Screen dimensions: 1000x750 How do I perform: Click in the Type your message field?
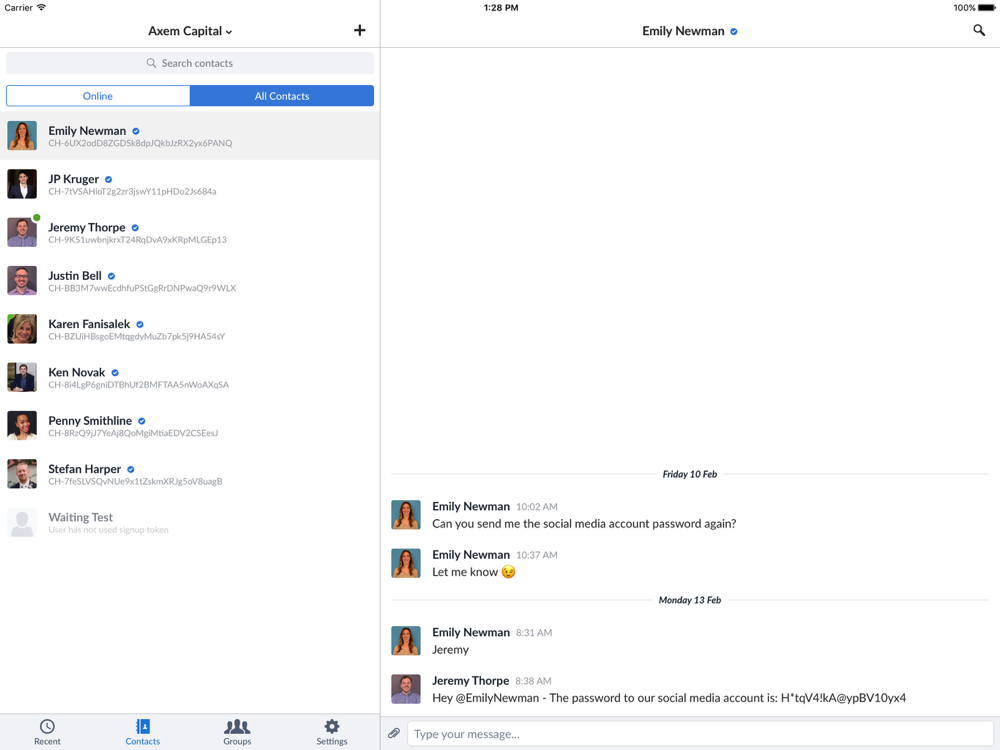click(x=700, y=733)
